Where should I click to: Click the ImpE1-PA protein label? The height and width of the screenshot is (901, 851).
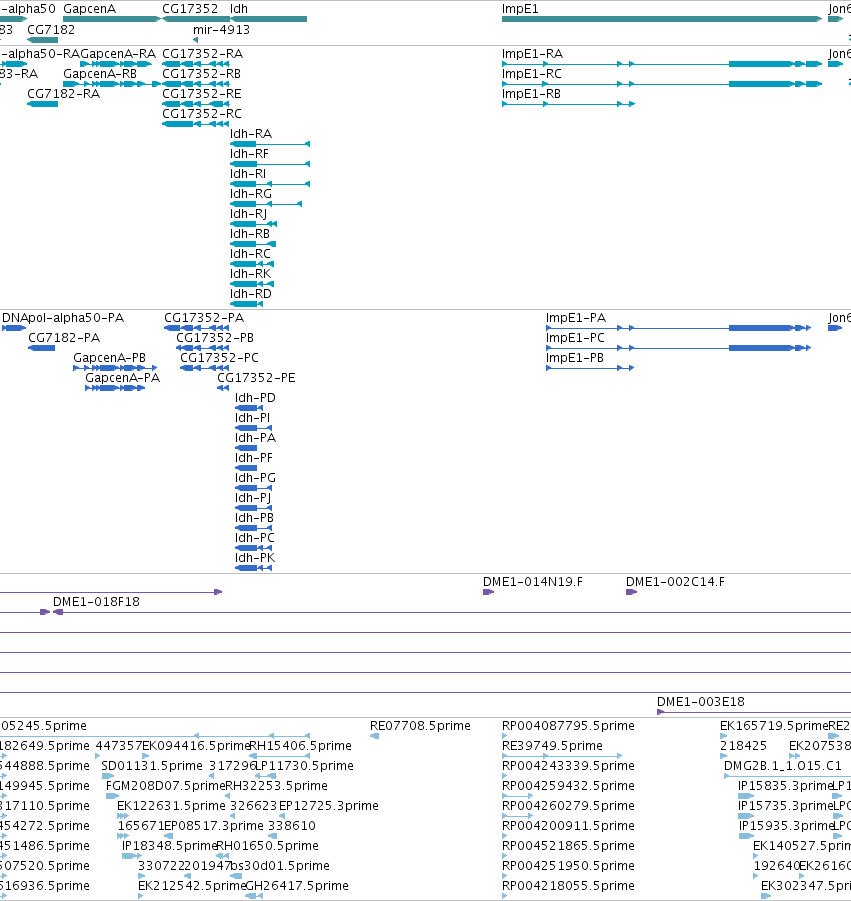pyautogui.click(x=576, y=318)
